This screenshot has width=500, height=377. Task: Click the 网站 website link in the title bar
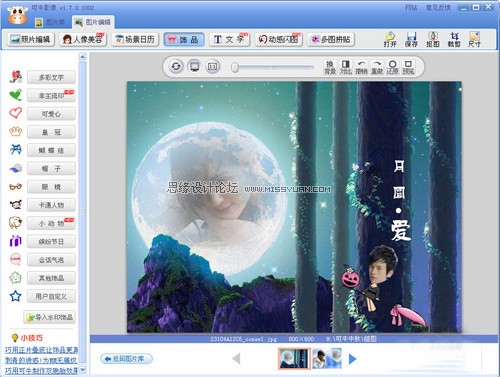(411, 7)
